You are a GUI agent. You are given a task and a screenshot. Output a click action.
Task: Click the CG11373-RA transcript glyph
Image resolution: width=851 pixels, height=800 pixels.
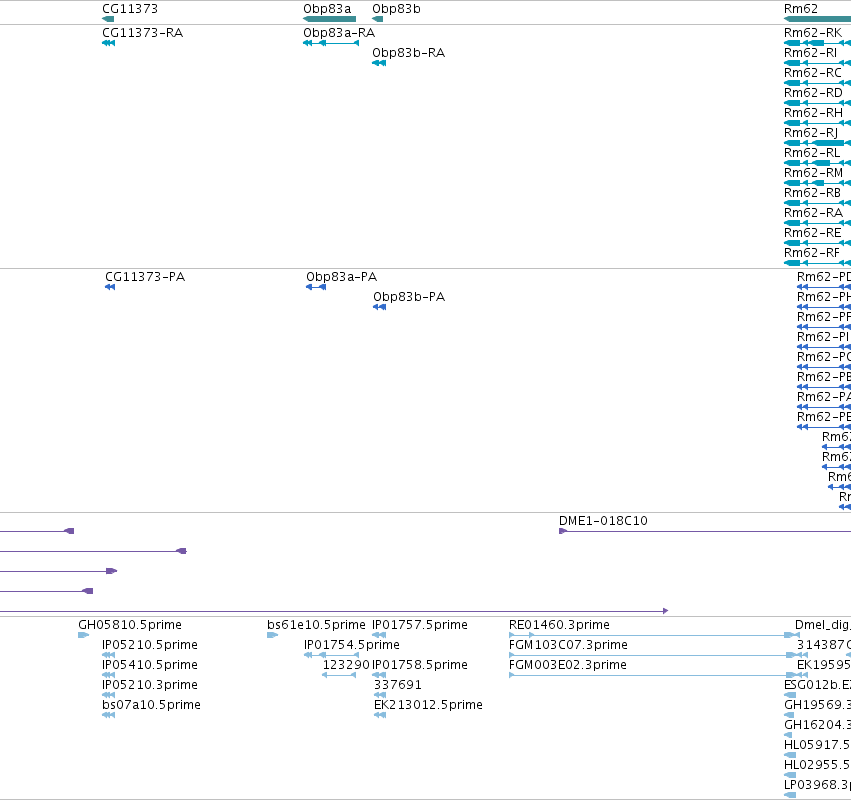tap(109, 43)
